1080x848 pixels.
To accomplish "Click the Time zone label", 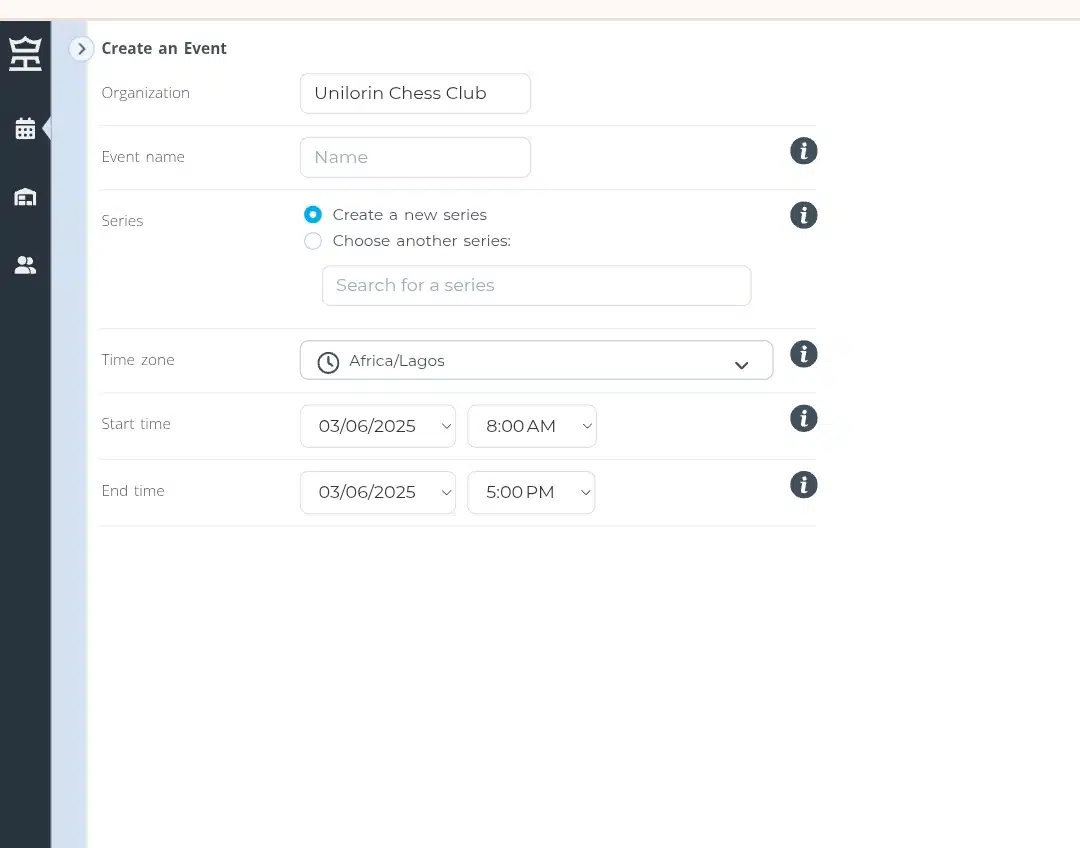I will click(x=138, y=360).
